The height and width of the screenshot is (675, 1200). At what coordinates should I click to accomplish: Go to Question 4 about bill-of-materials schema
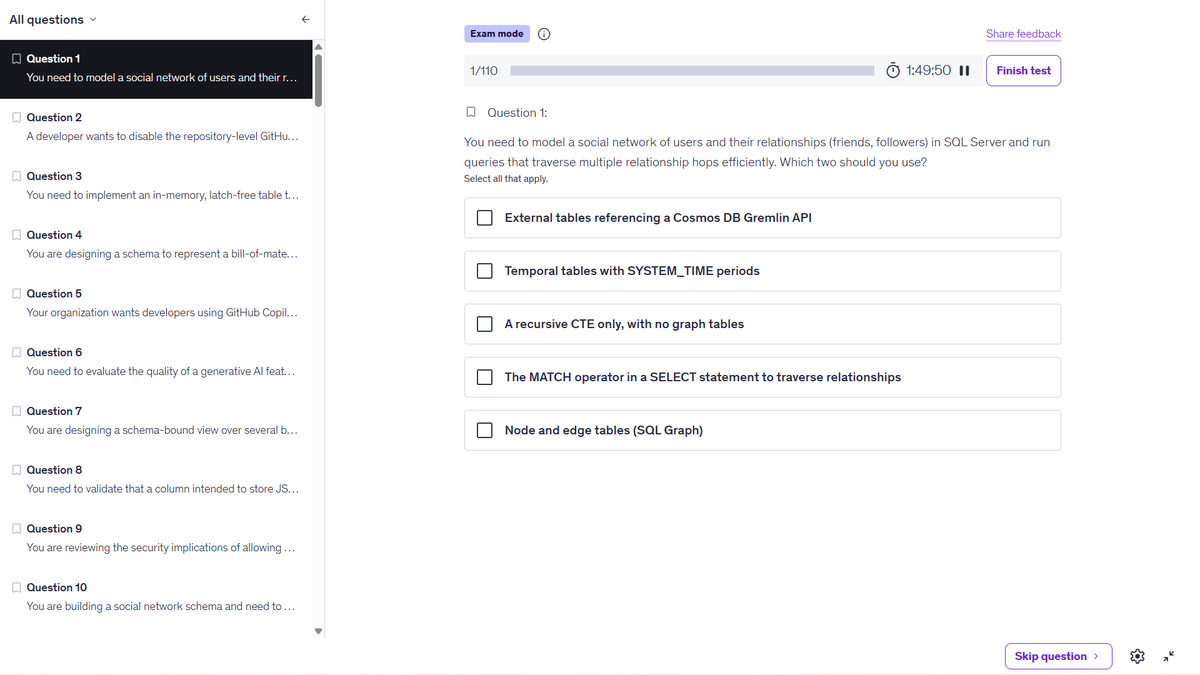155,245
